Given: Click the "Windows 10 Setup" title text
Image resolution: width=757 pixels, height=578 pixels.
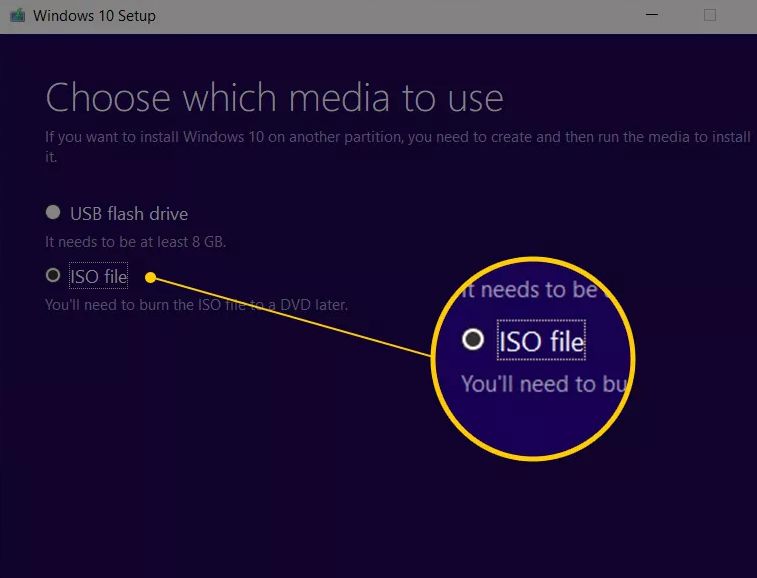Looking at the screenshot, I should [x=94, y=16].
